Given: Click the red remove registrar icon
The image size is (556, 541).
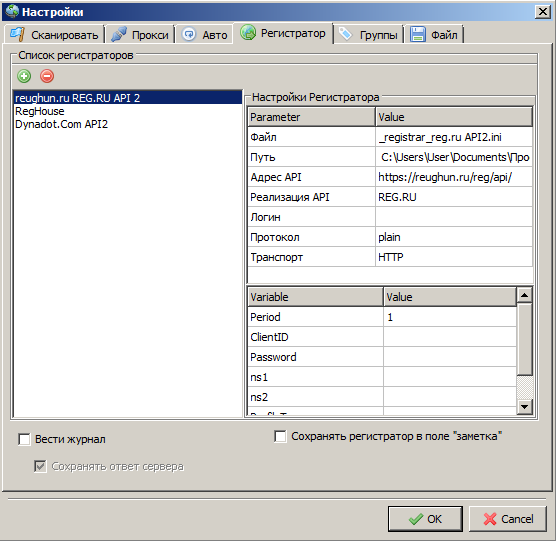Looking at the screenshot, I should (x=47, y=76).
